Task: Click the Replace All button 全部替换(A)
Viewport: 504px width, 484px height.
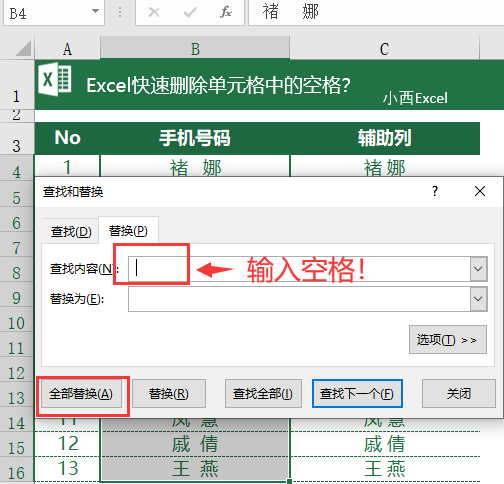Action: click(x=81, y=394)
